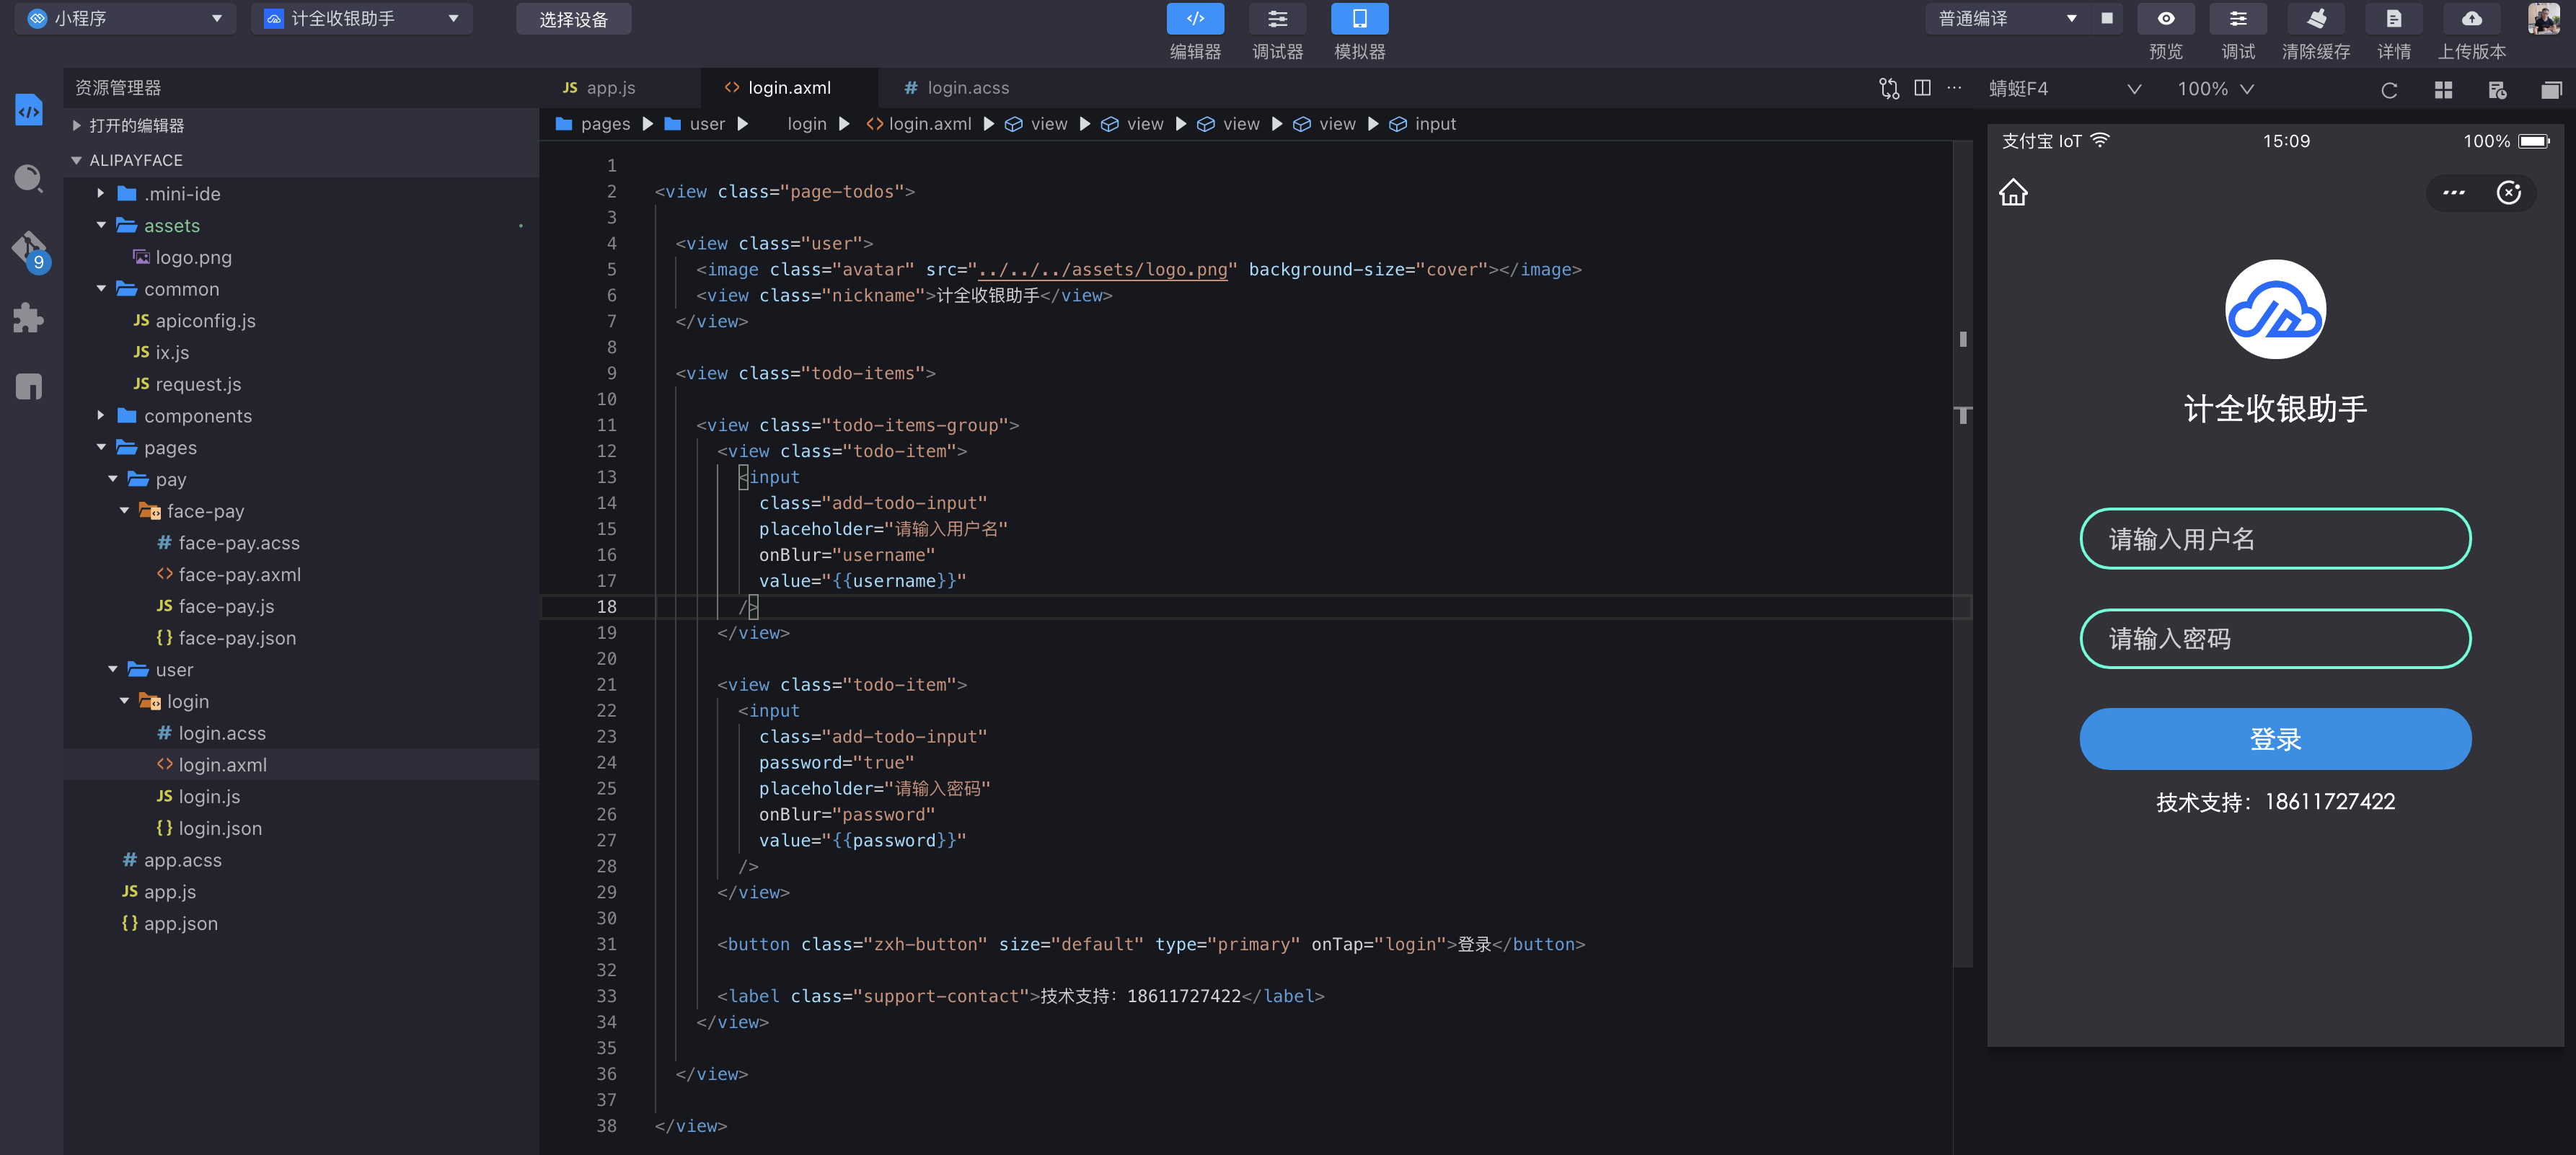Open face-pay.js in the file tree

point(226,606)
